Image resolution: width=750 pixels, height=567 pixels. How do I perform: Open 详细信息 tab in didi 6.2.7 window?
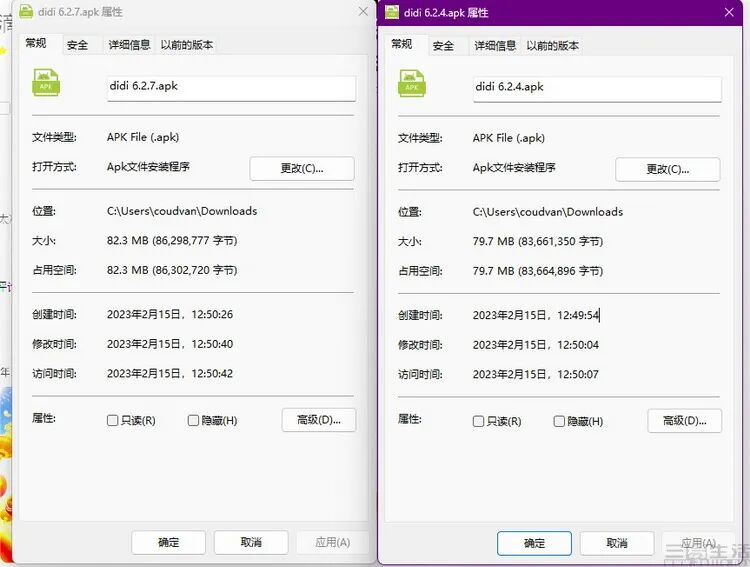[x=129, y=45]
